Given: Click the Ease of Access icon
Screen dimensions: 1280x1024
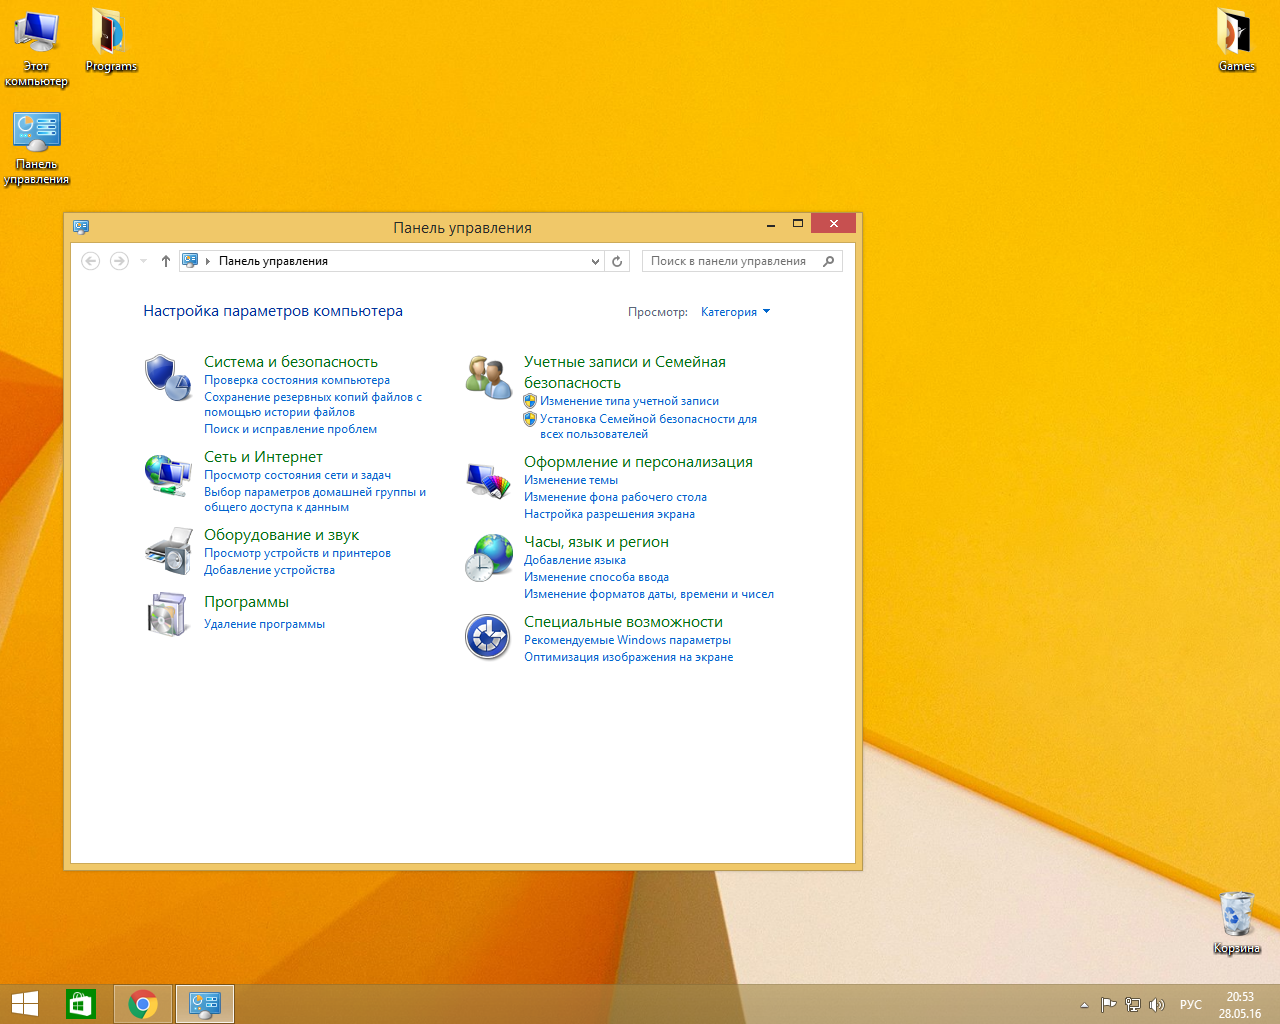Looking at the screenshot, I should click(488, 637).
